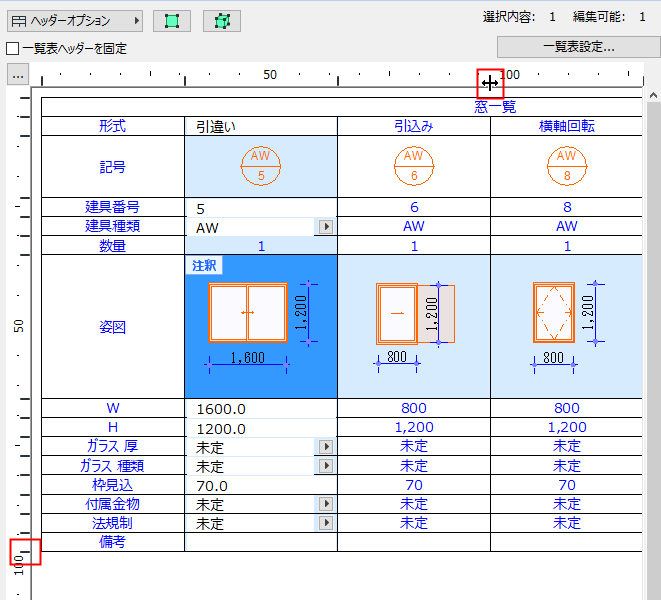661x600 pixels.
Task: Expand the ガラス 厚 dropdown arrow
Action: 325,447
